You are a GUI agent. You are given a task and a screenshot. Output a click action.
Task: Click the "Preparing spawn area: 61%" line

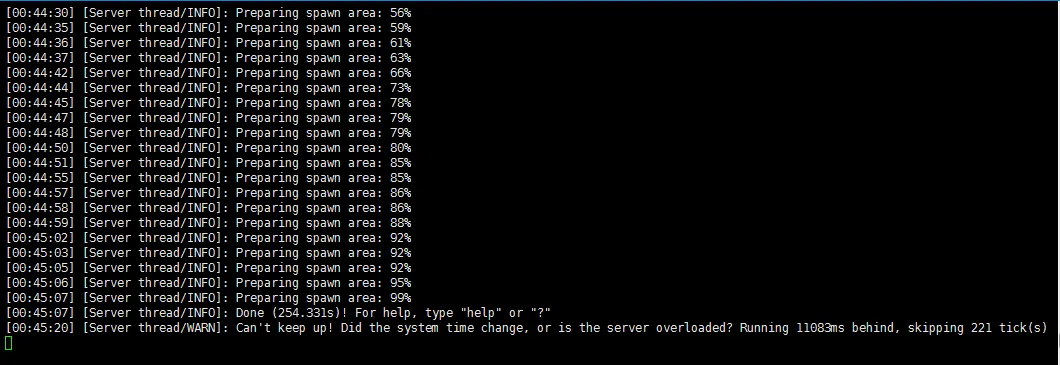208,43
